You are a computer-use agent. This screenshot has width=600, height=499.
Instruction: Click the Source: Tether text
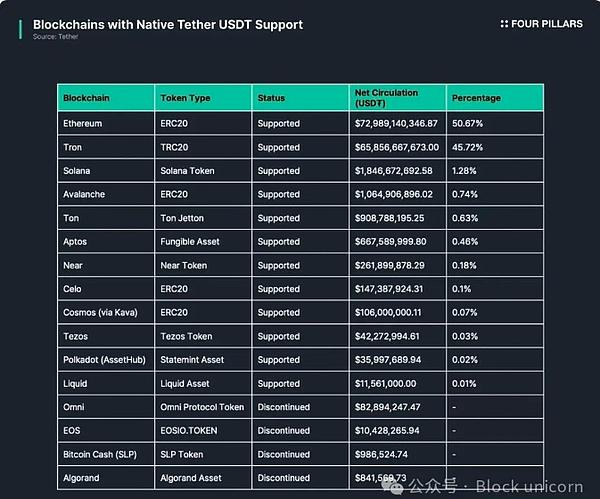[x=55, y=37]
